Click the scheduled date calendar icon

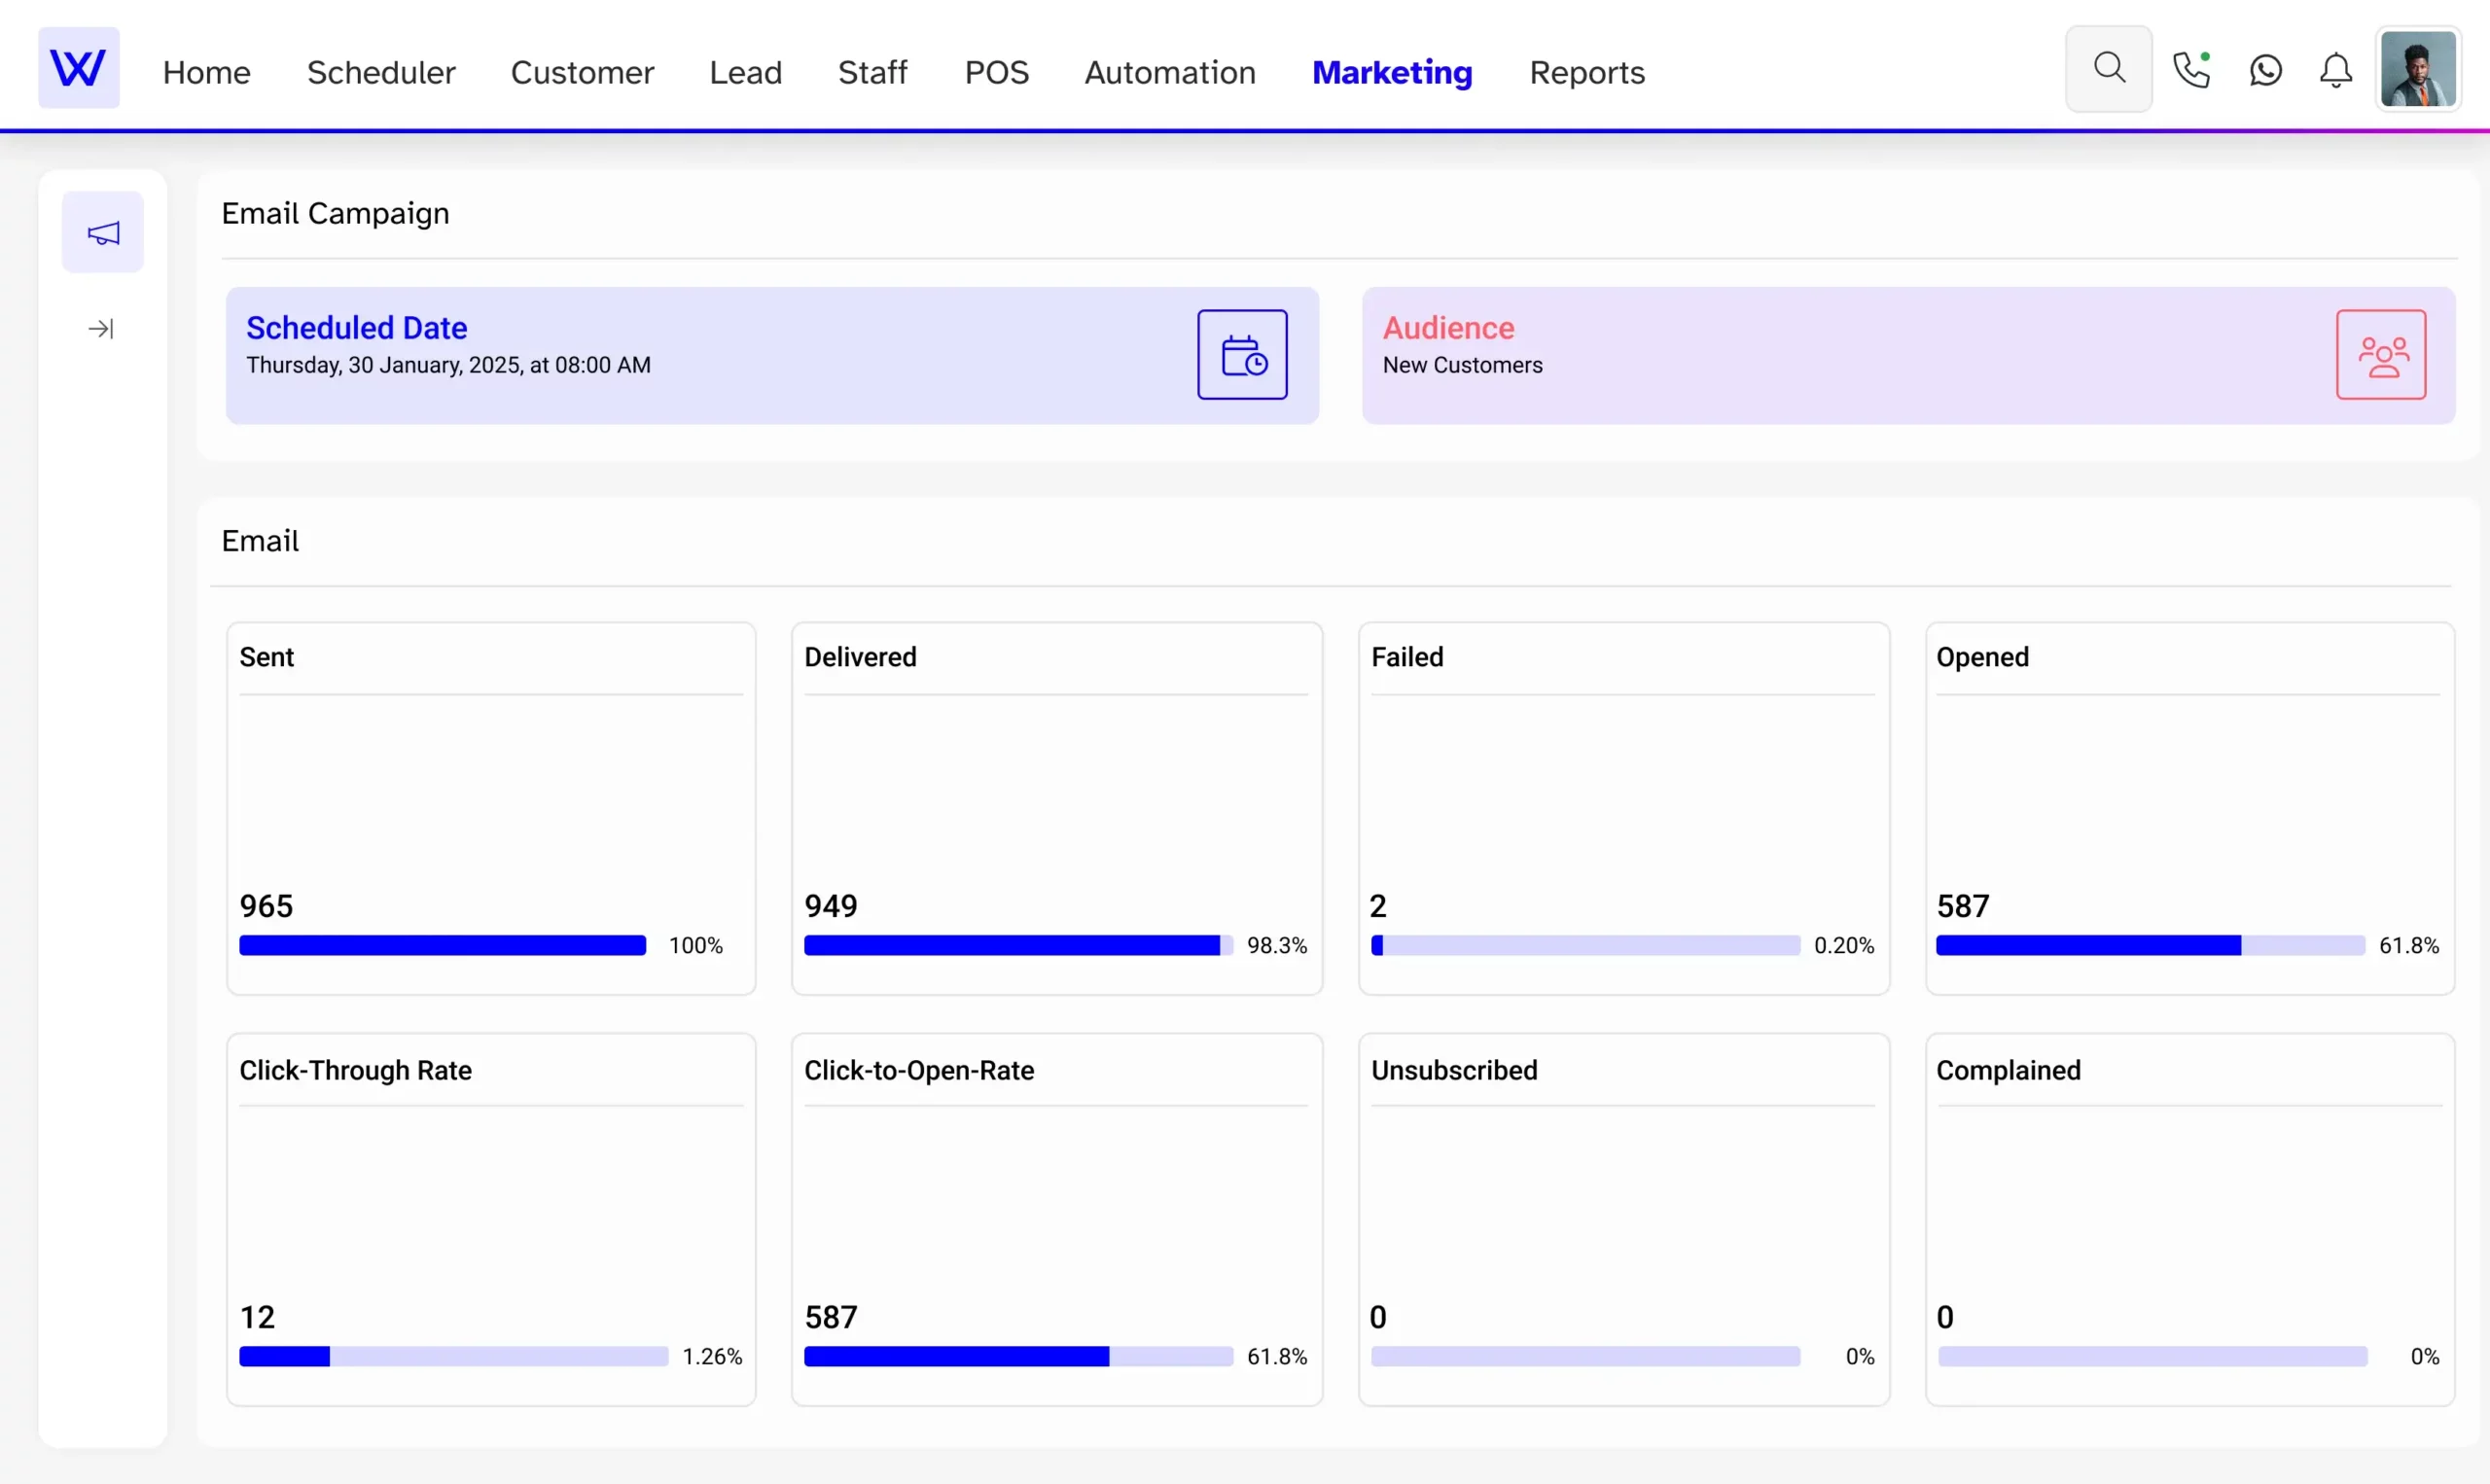1242,355
